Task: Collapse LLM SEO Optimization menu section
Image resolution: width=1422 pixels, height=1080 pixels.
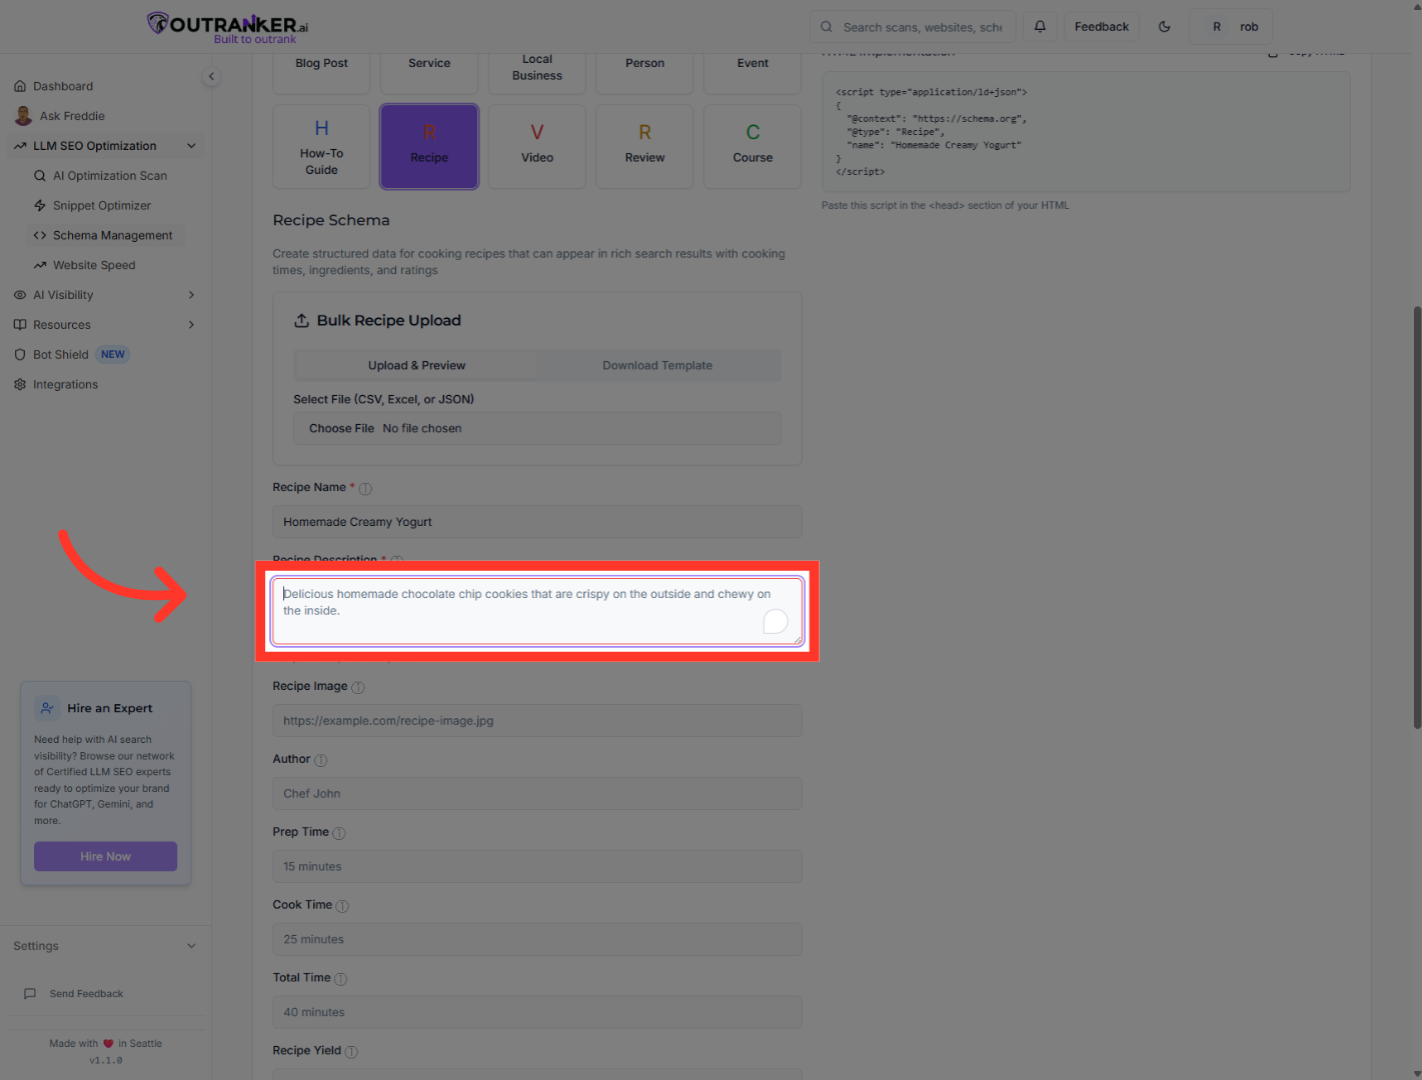Action: pyautogui.click(x=191, y=146)
